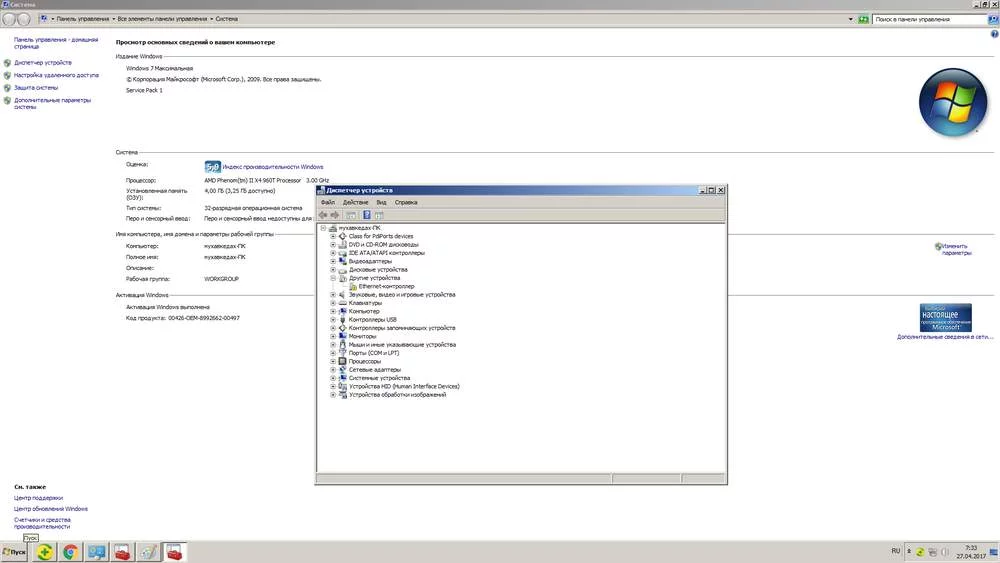Screen dimensions: 1000x563
Task: Expand Звуковые, видео и игровые устройства node
Action: pos(333,295)
